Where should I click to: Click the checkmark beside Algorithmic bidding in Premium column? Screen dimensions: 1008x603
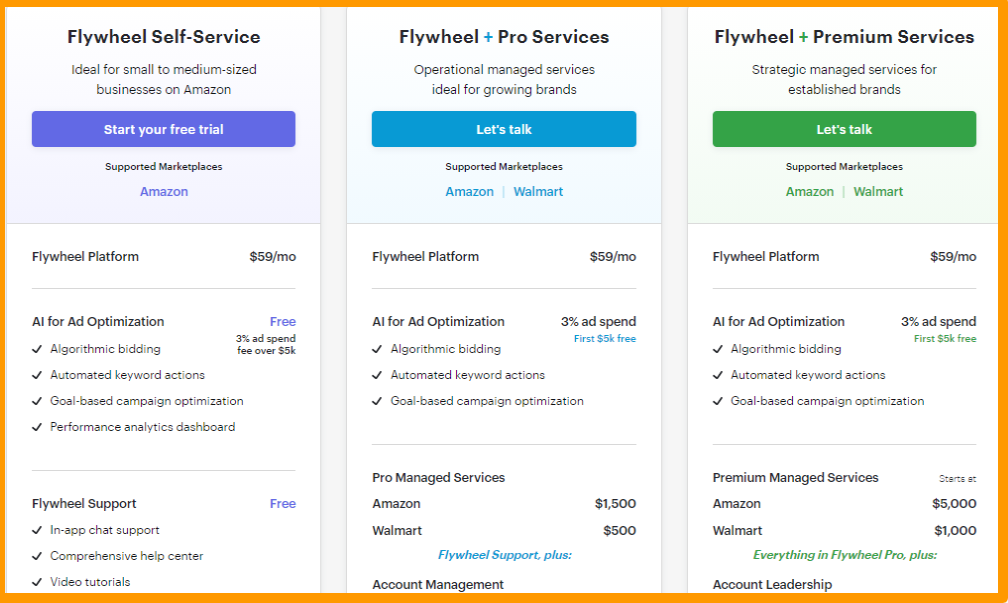pyautogui.click(x=717, y=349)
